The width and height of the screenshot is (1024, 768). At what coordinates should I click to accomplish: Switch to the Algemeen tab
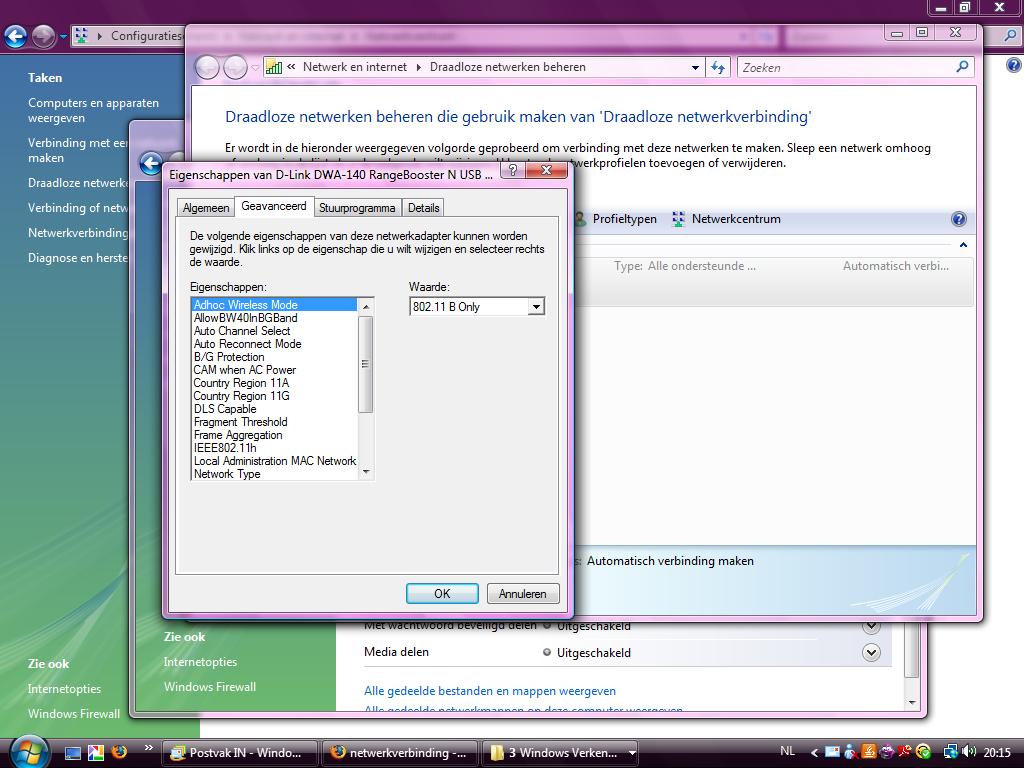[x=206, y=208]
